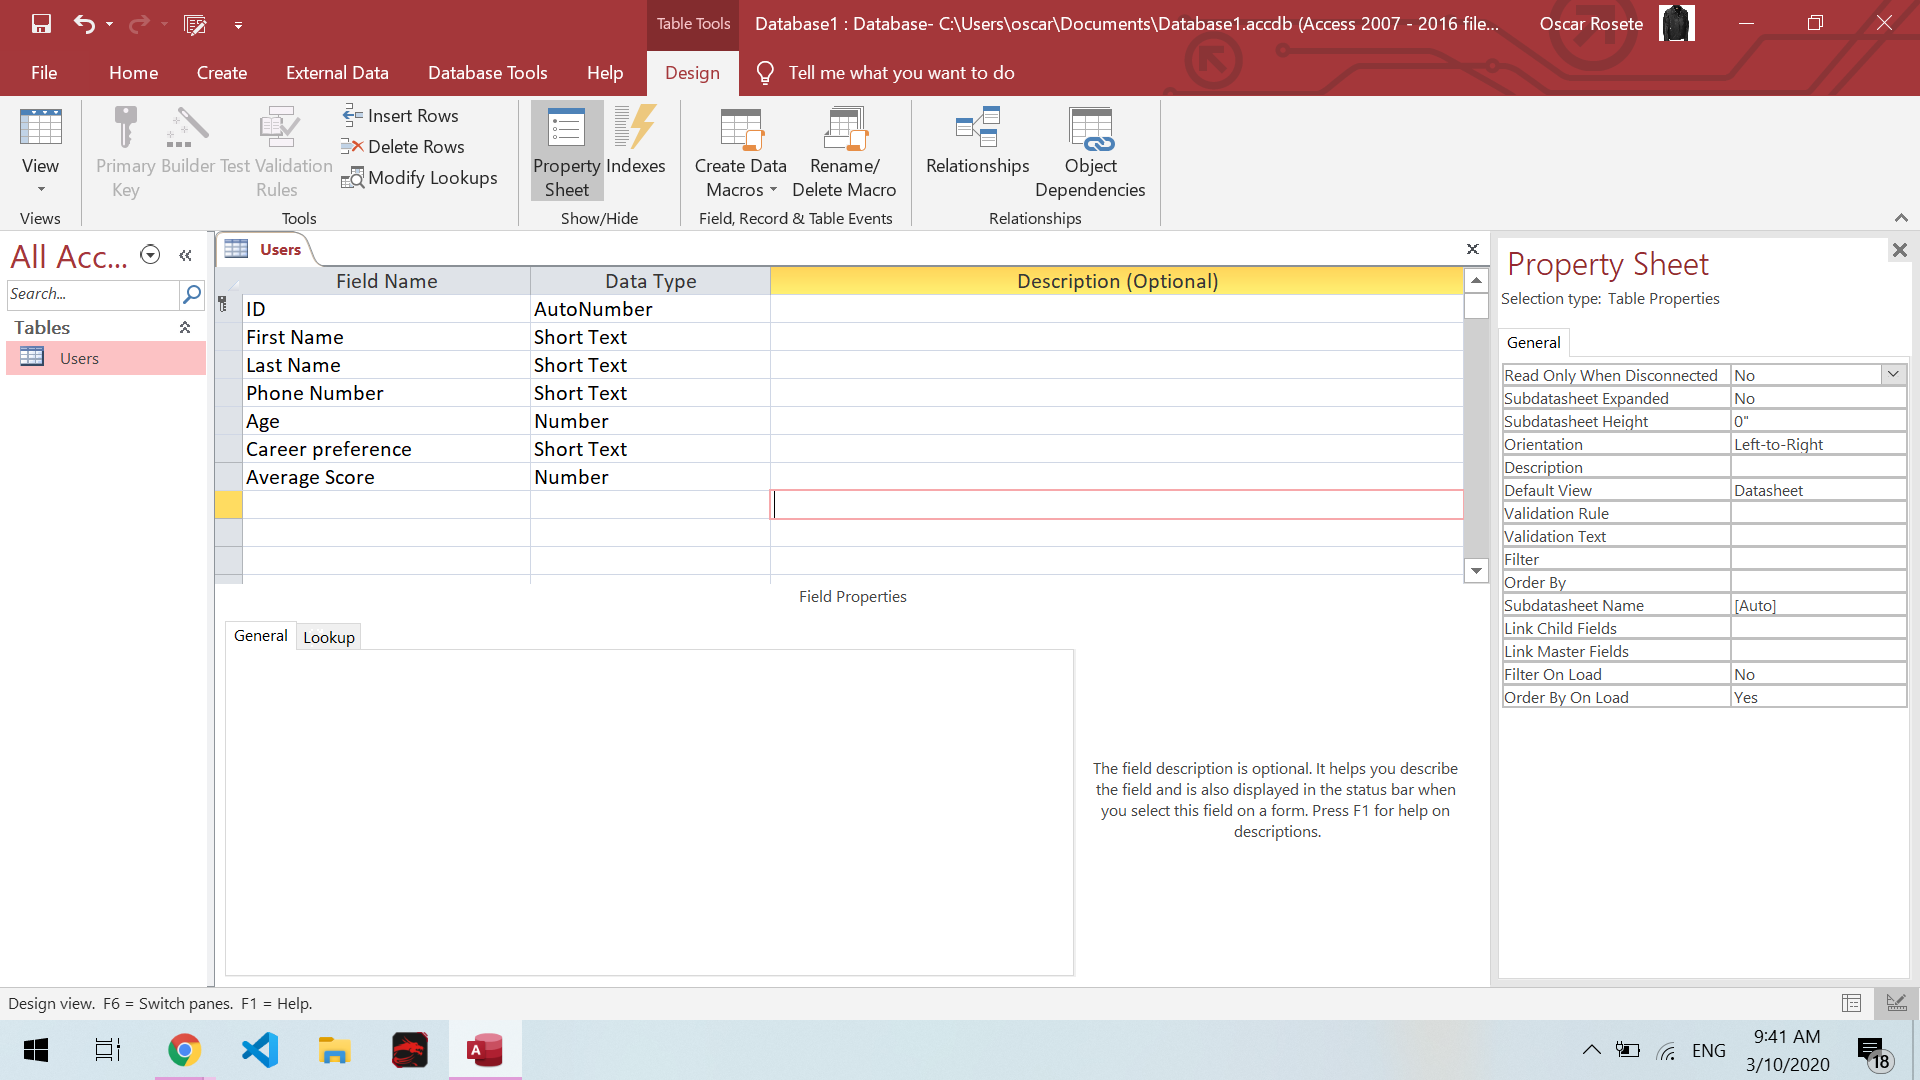
Task: Click Insert Rows in the Tools group
Action: 401,116
